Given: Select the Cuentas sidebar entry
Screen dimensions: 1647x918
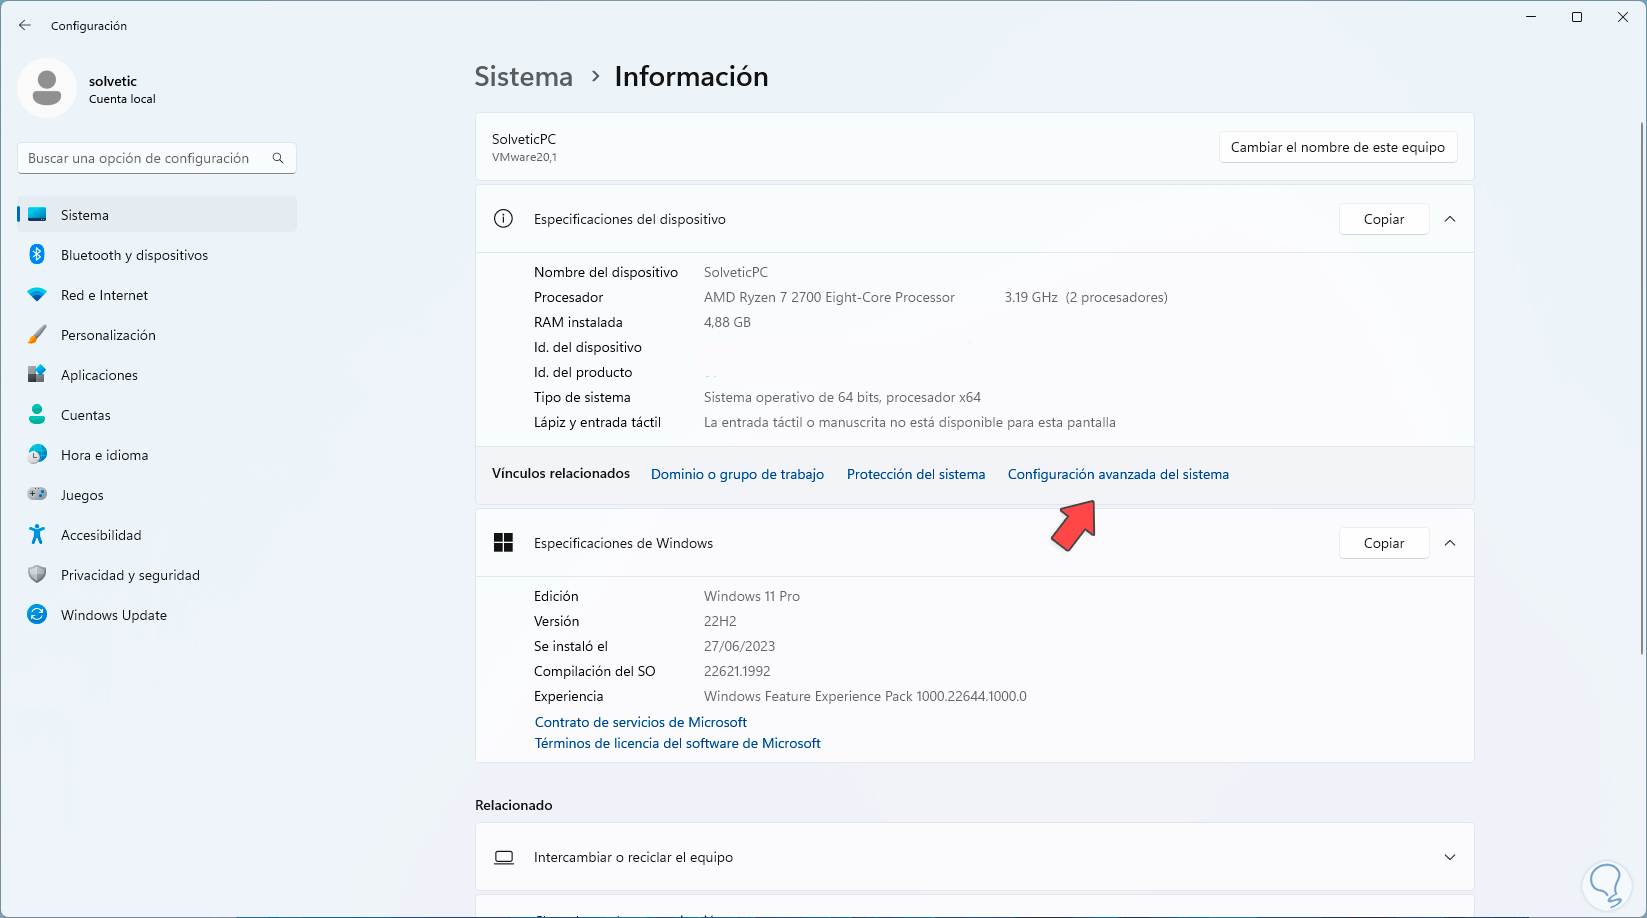Looking at the screenshot, I should point(157,415).
